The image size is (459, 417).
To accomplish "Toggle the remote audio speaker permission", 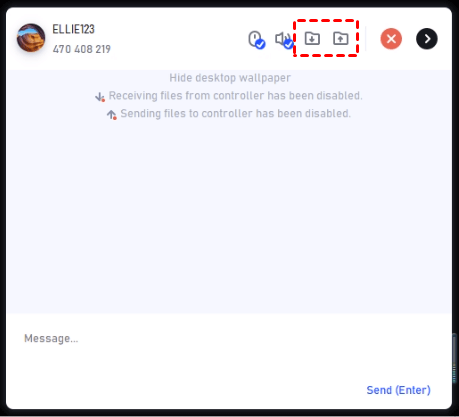I will (x=283, y=39).
